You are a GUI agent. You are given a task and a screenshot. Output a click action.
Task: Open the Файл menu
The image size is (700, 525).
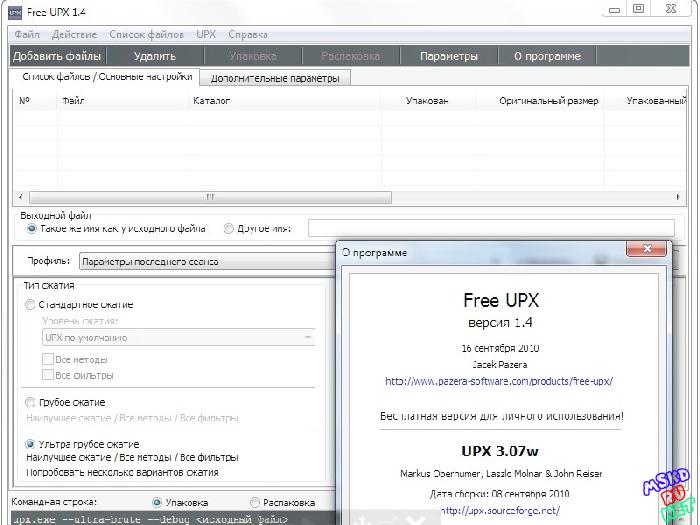27,34
